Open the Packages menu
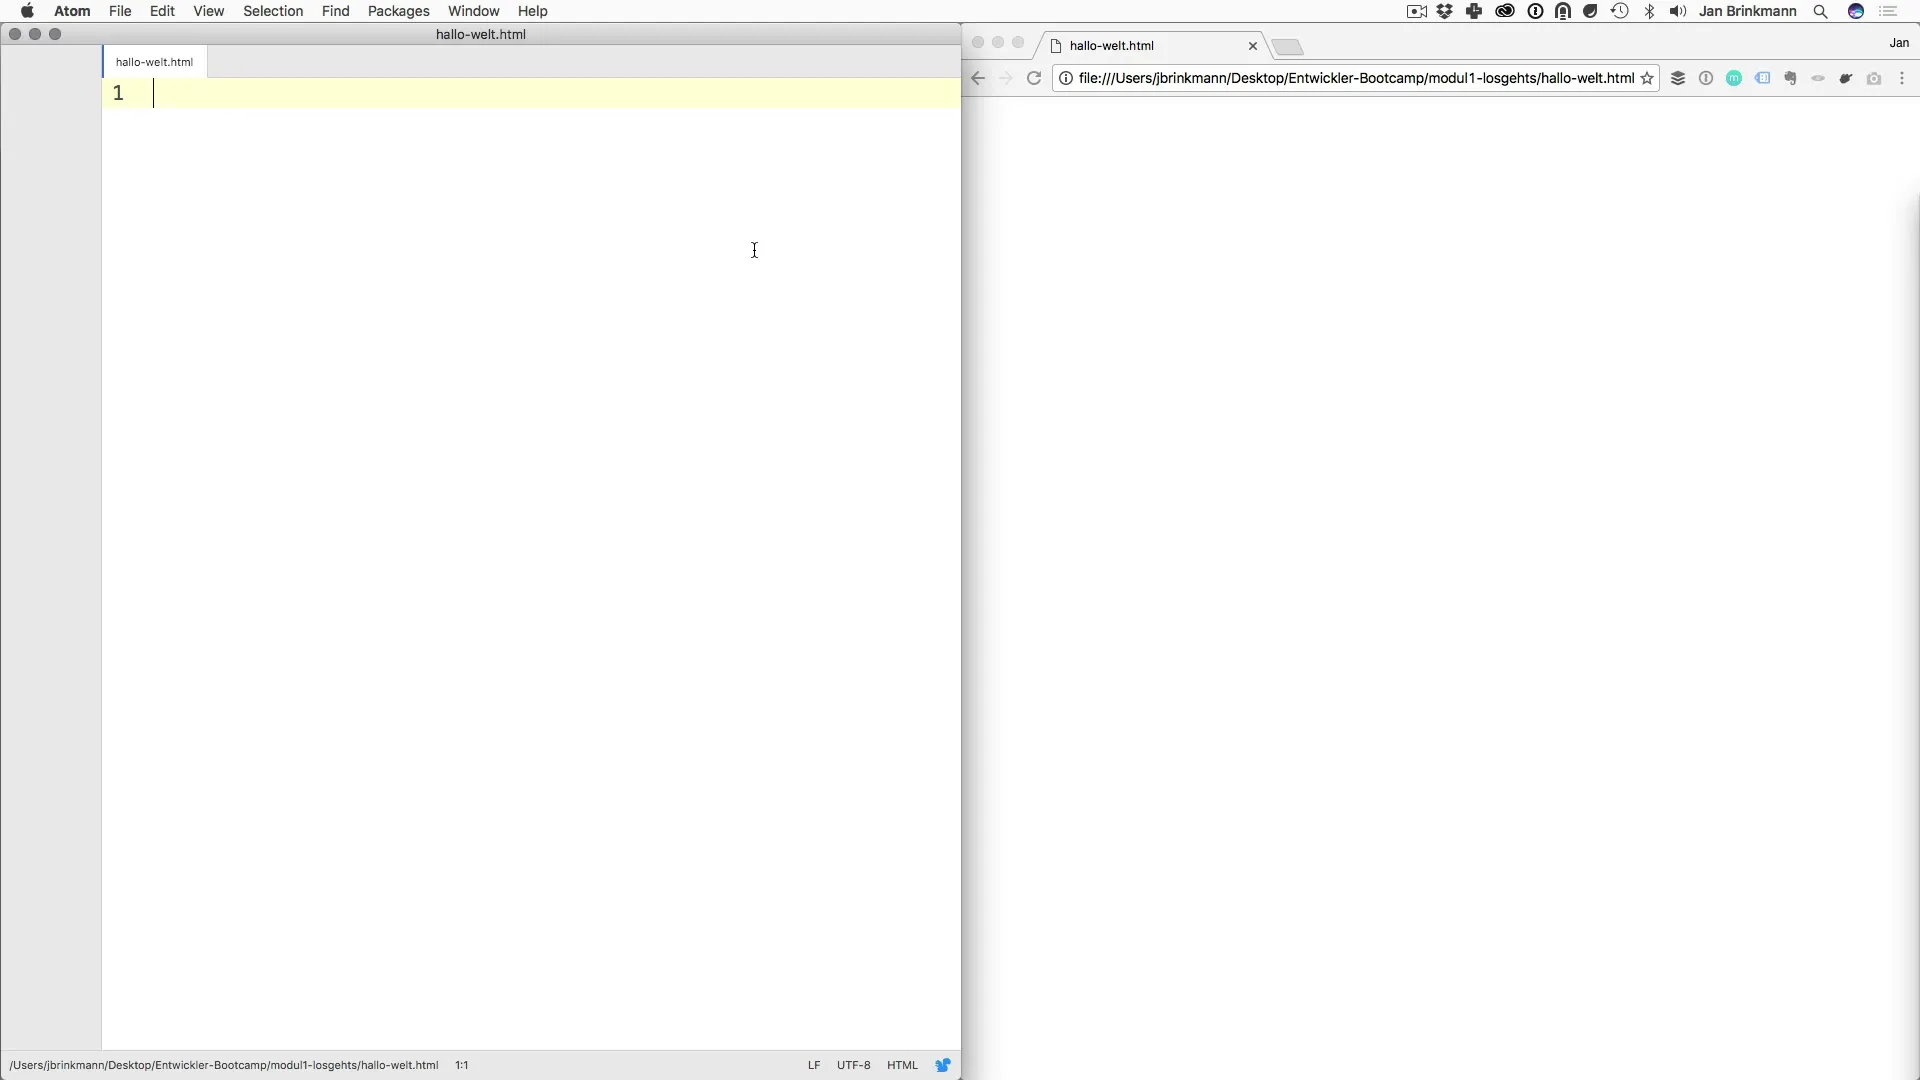 [398, 11]
